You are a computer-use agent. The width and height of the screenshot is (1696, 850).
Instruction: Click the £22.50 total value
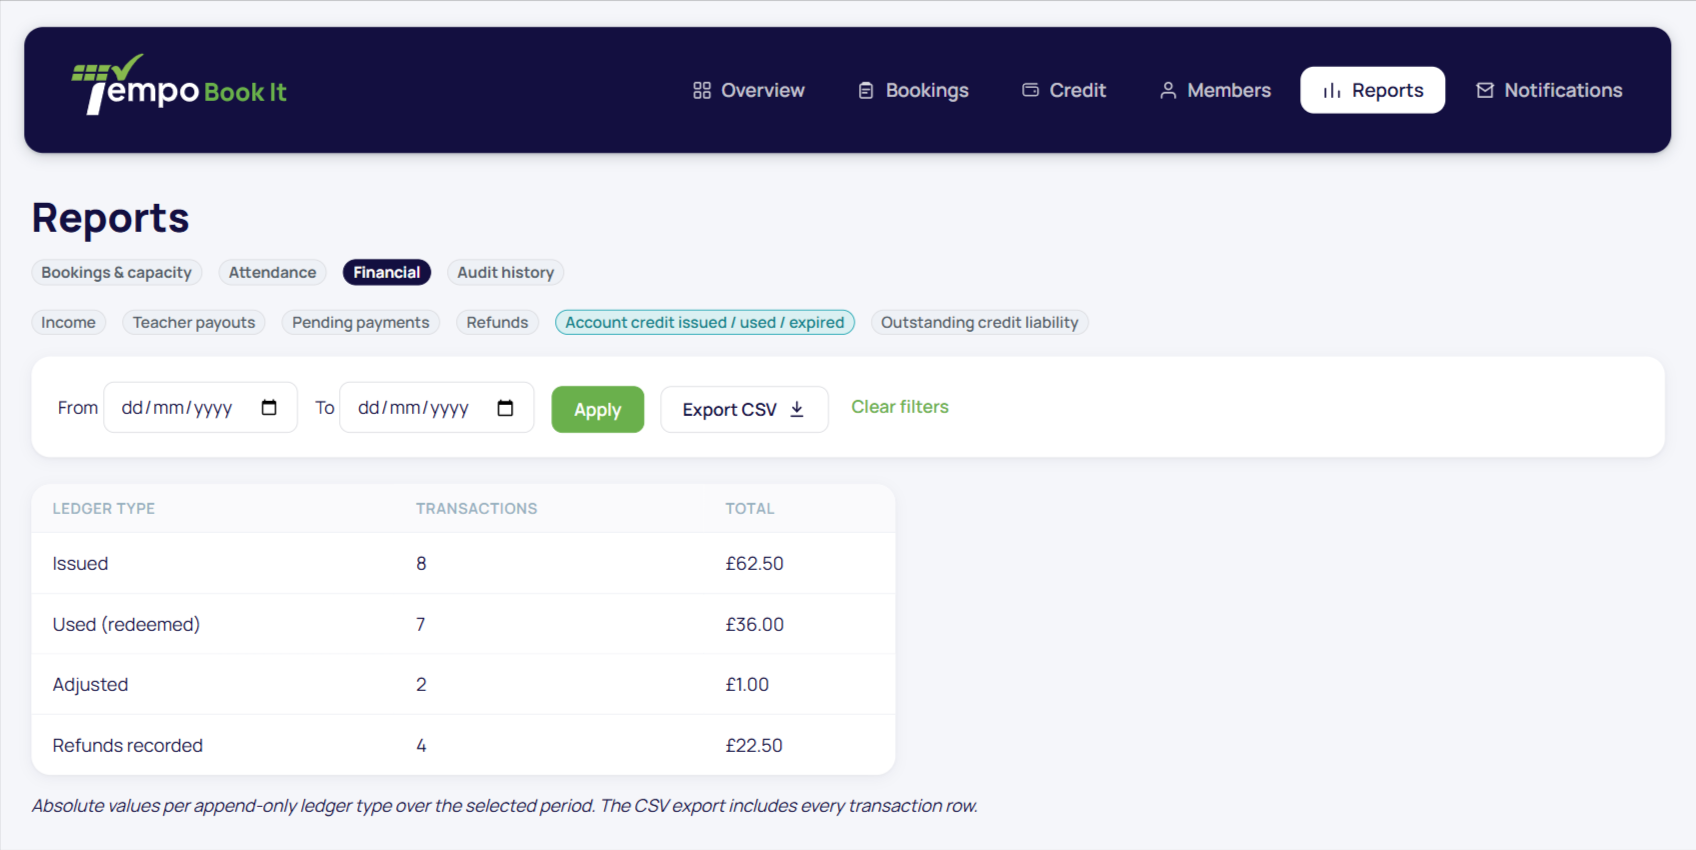[x=754, y=745]
